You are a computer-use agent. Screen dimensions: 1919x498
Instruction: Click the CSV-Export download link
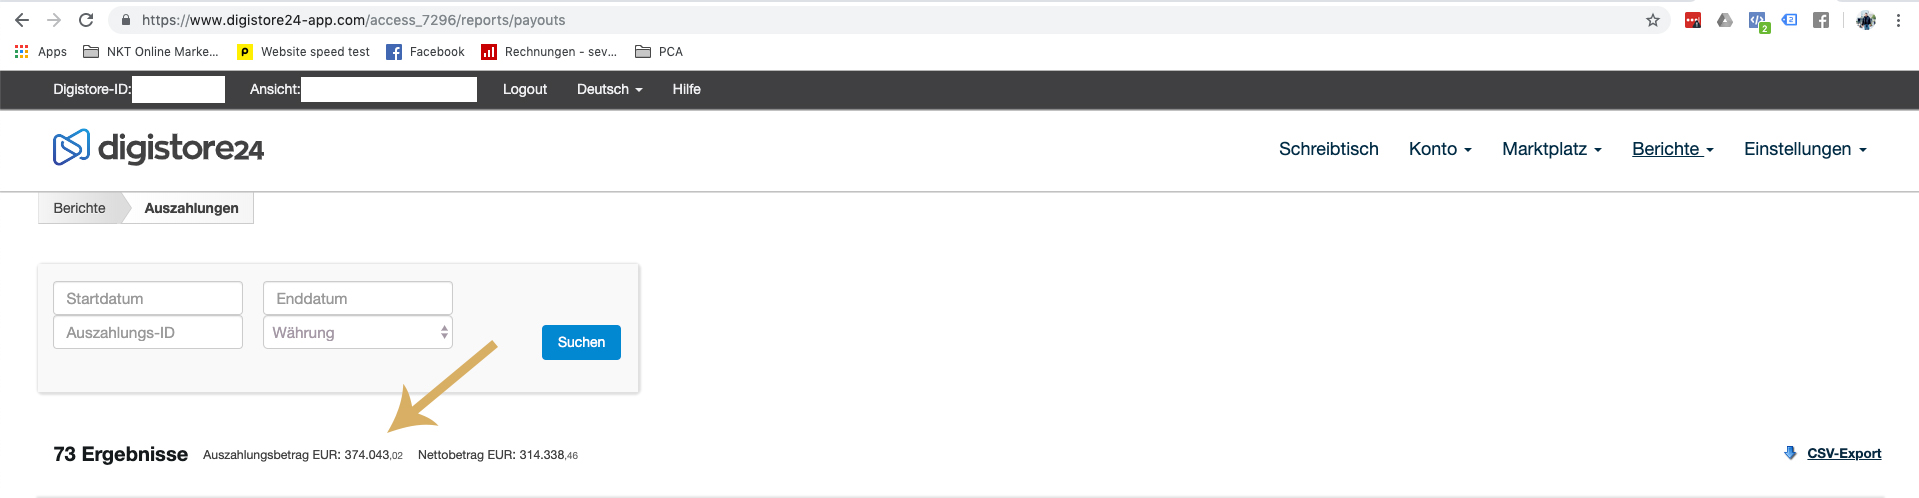coord(1843,453)
